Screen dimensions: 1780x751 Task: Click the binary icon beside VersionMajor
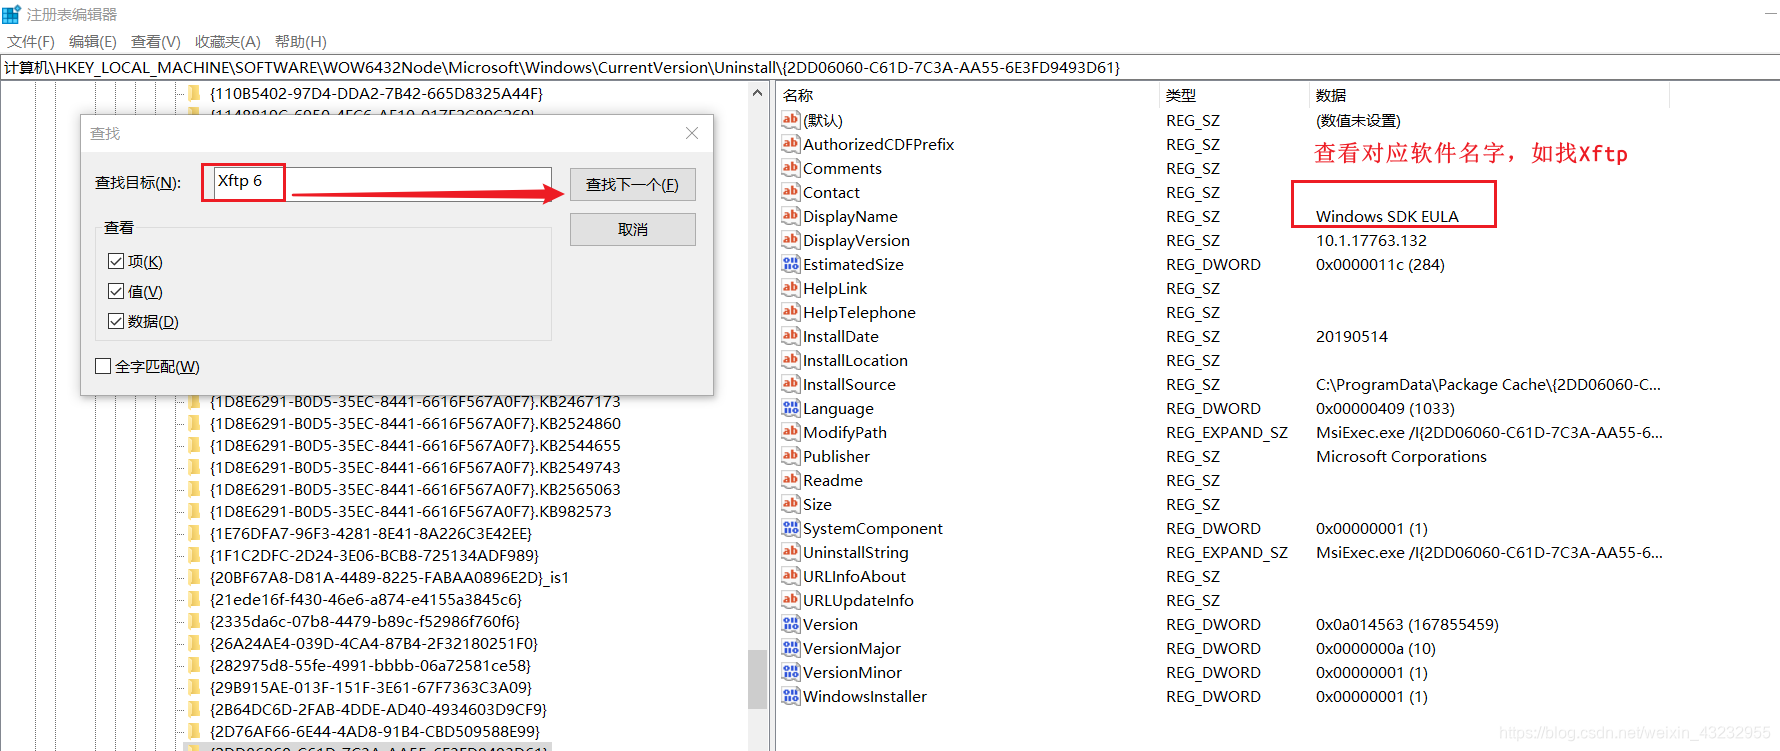pos(791,648)
